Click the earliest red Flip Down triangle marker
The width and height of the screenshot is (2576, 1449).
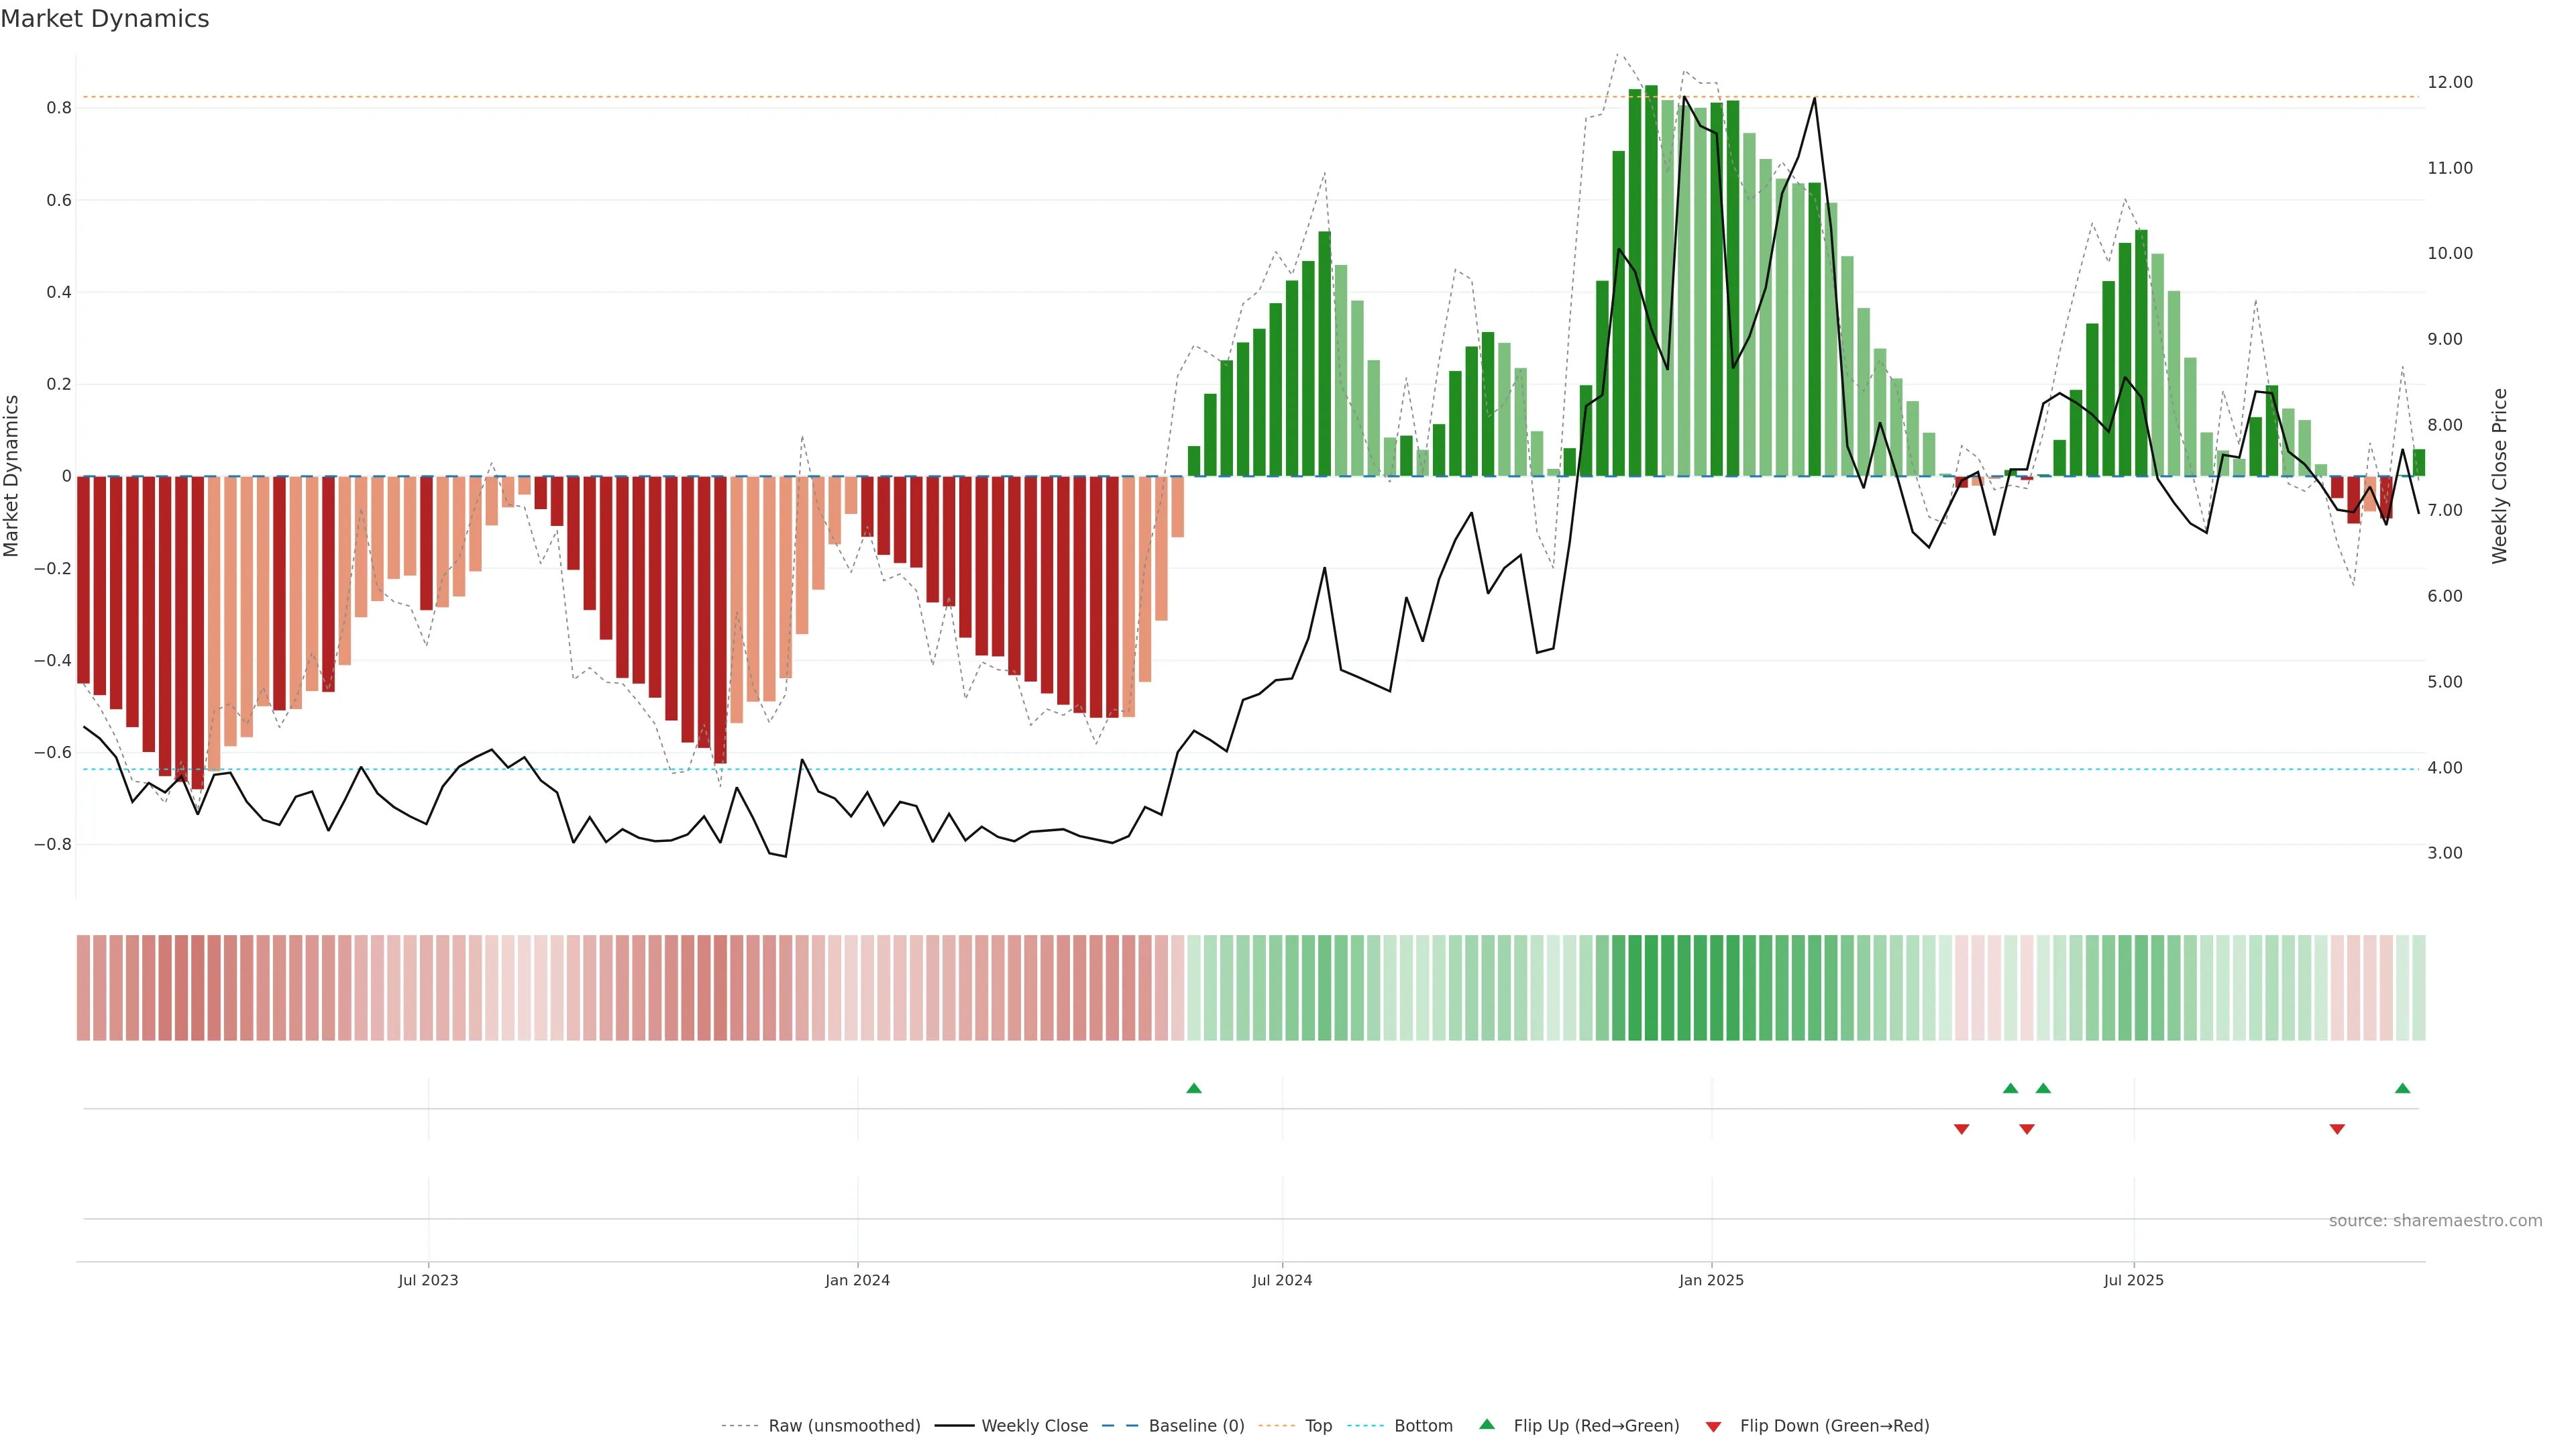click(1961, 1129)
